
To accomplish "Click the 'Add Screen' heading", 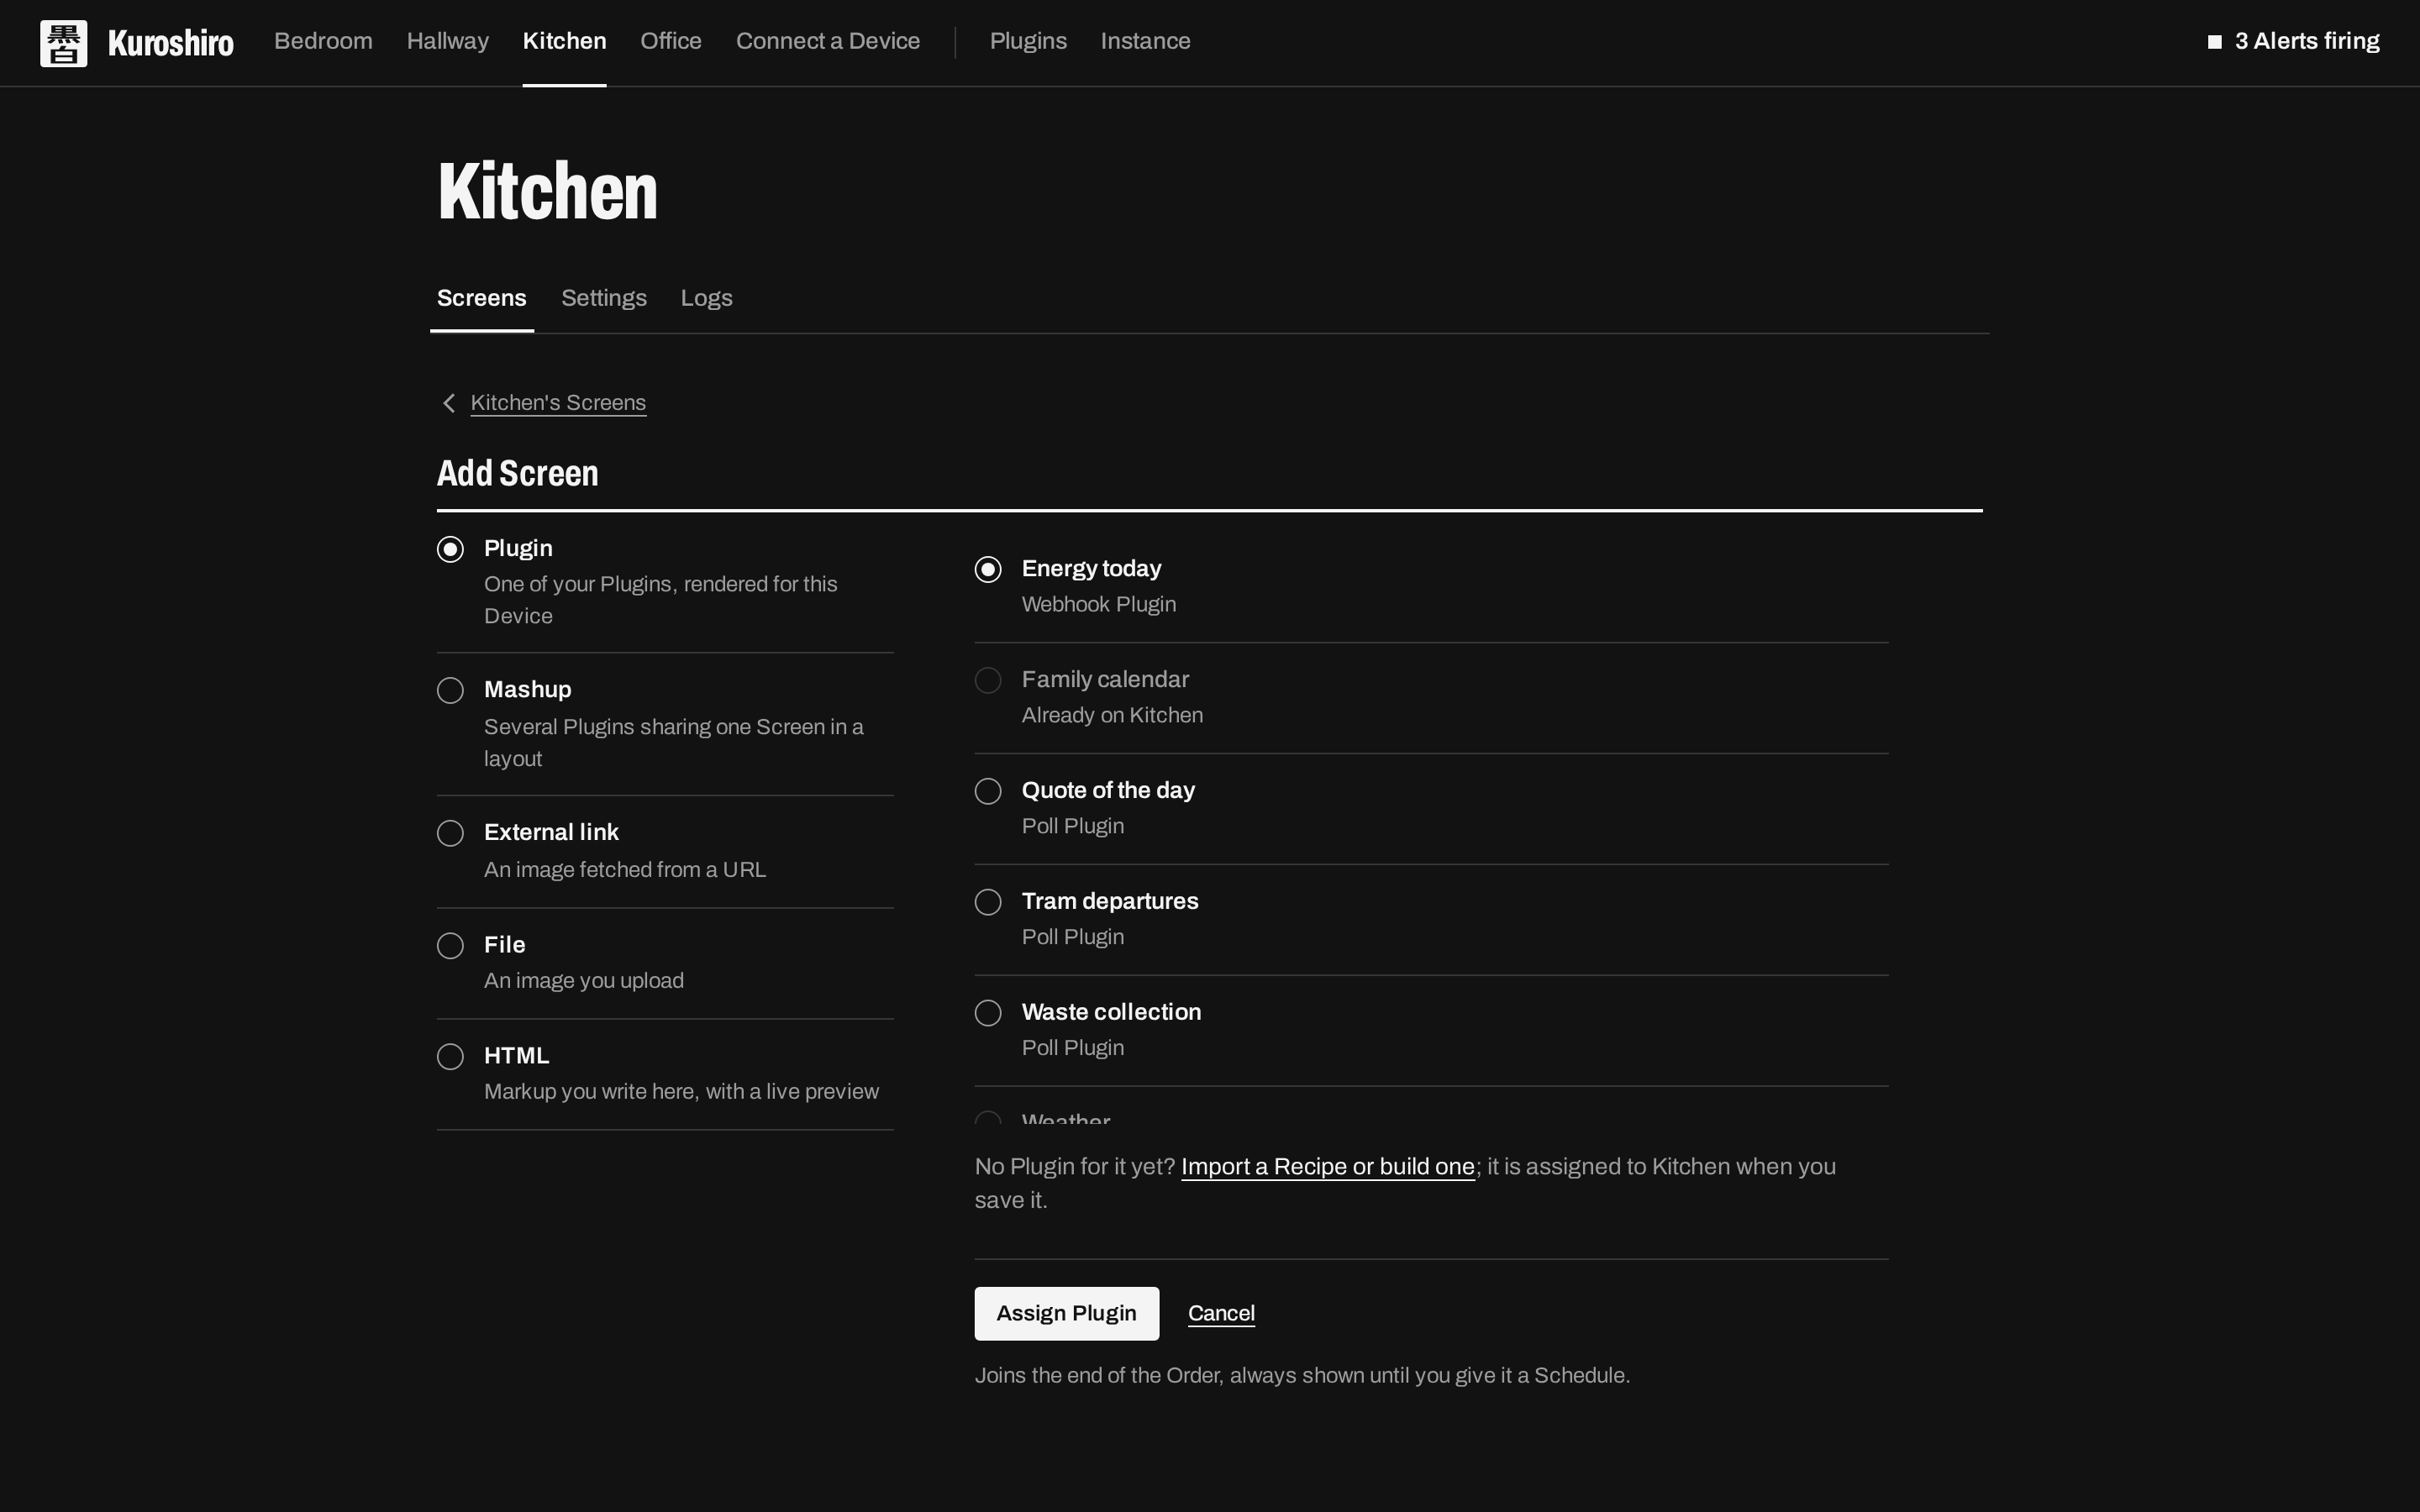I will (x=518, y=473).
